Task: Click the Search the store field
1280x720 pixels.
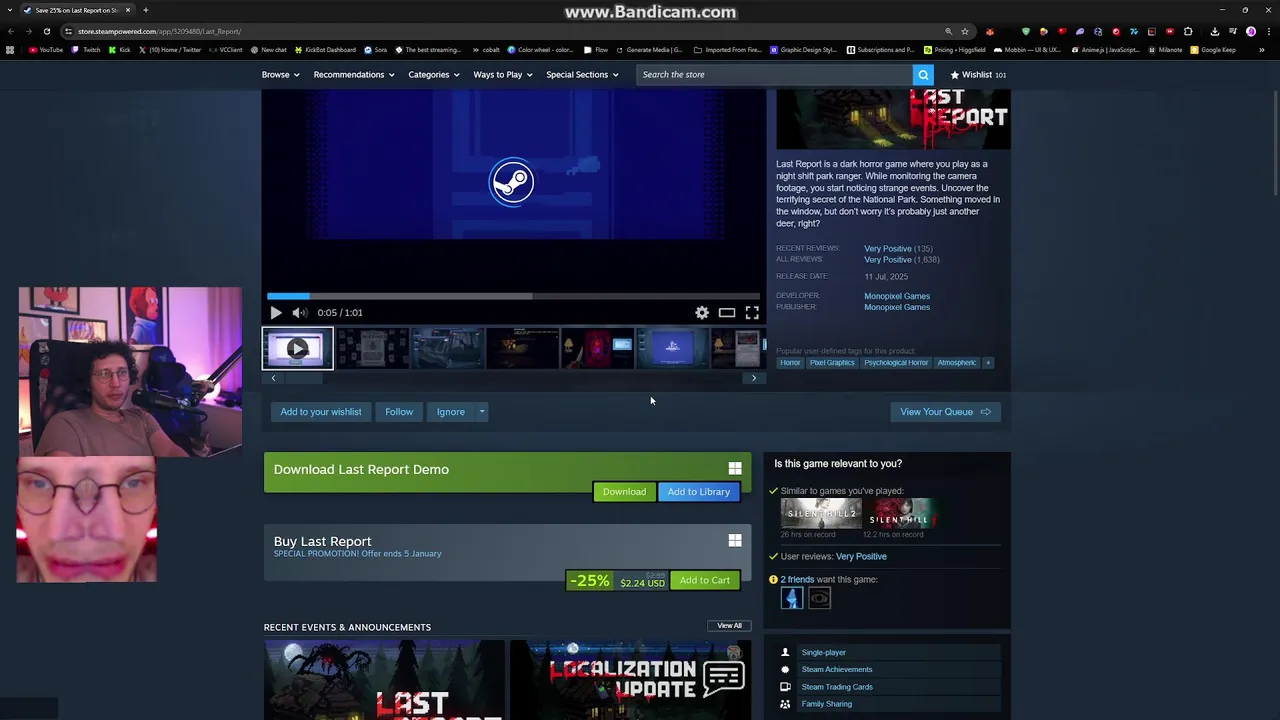Action: tap(774, 75)
